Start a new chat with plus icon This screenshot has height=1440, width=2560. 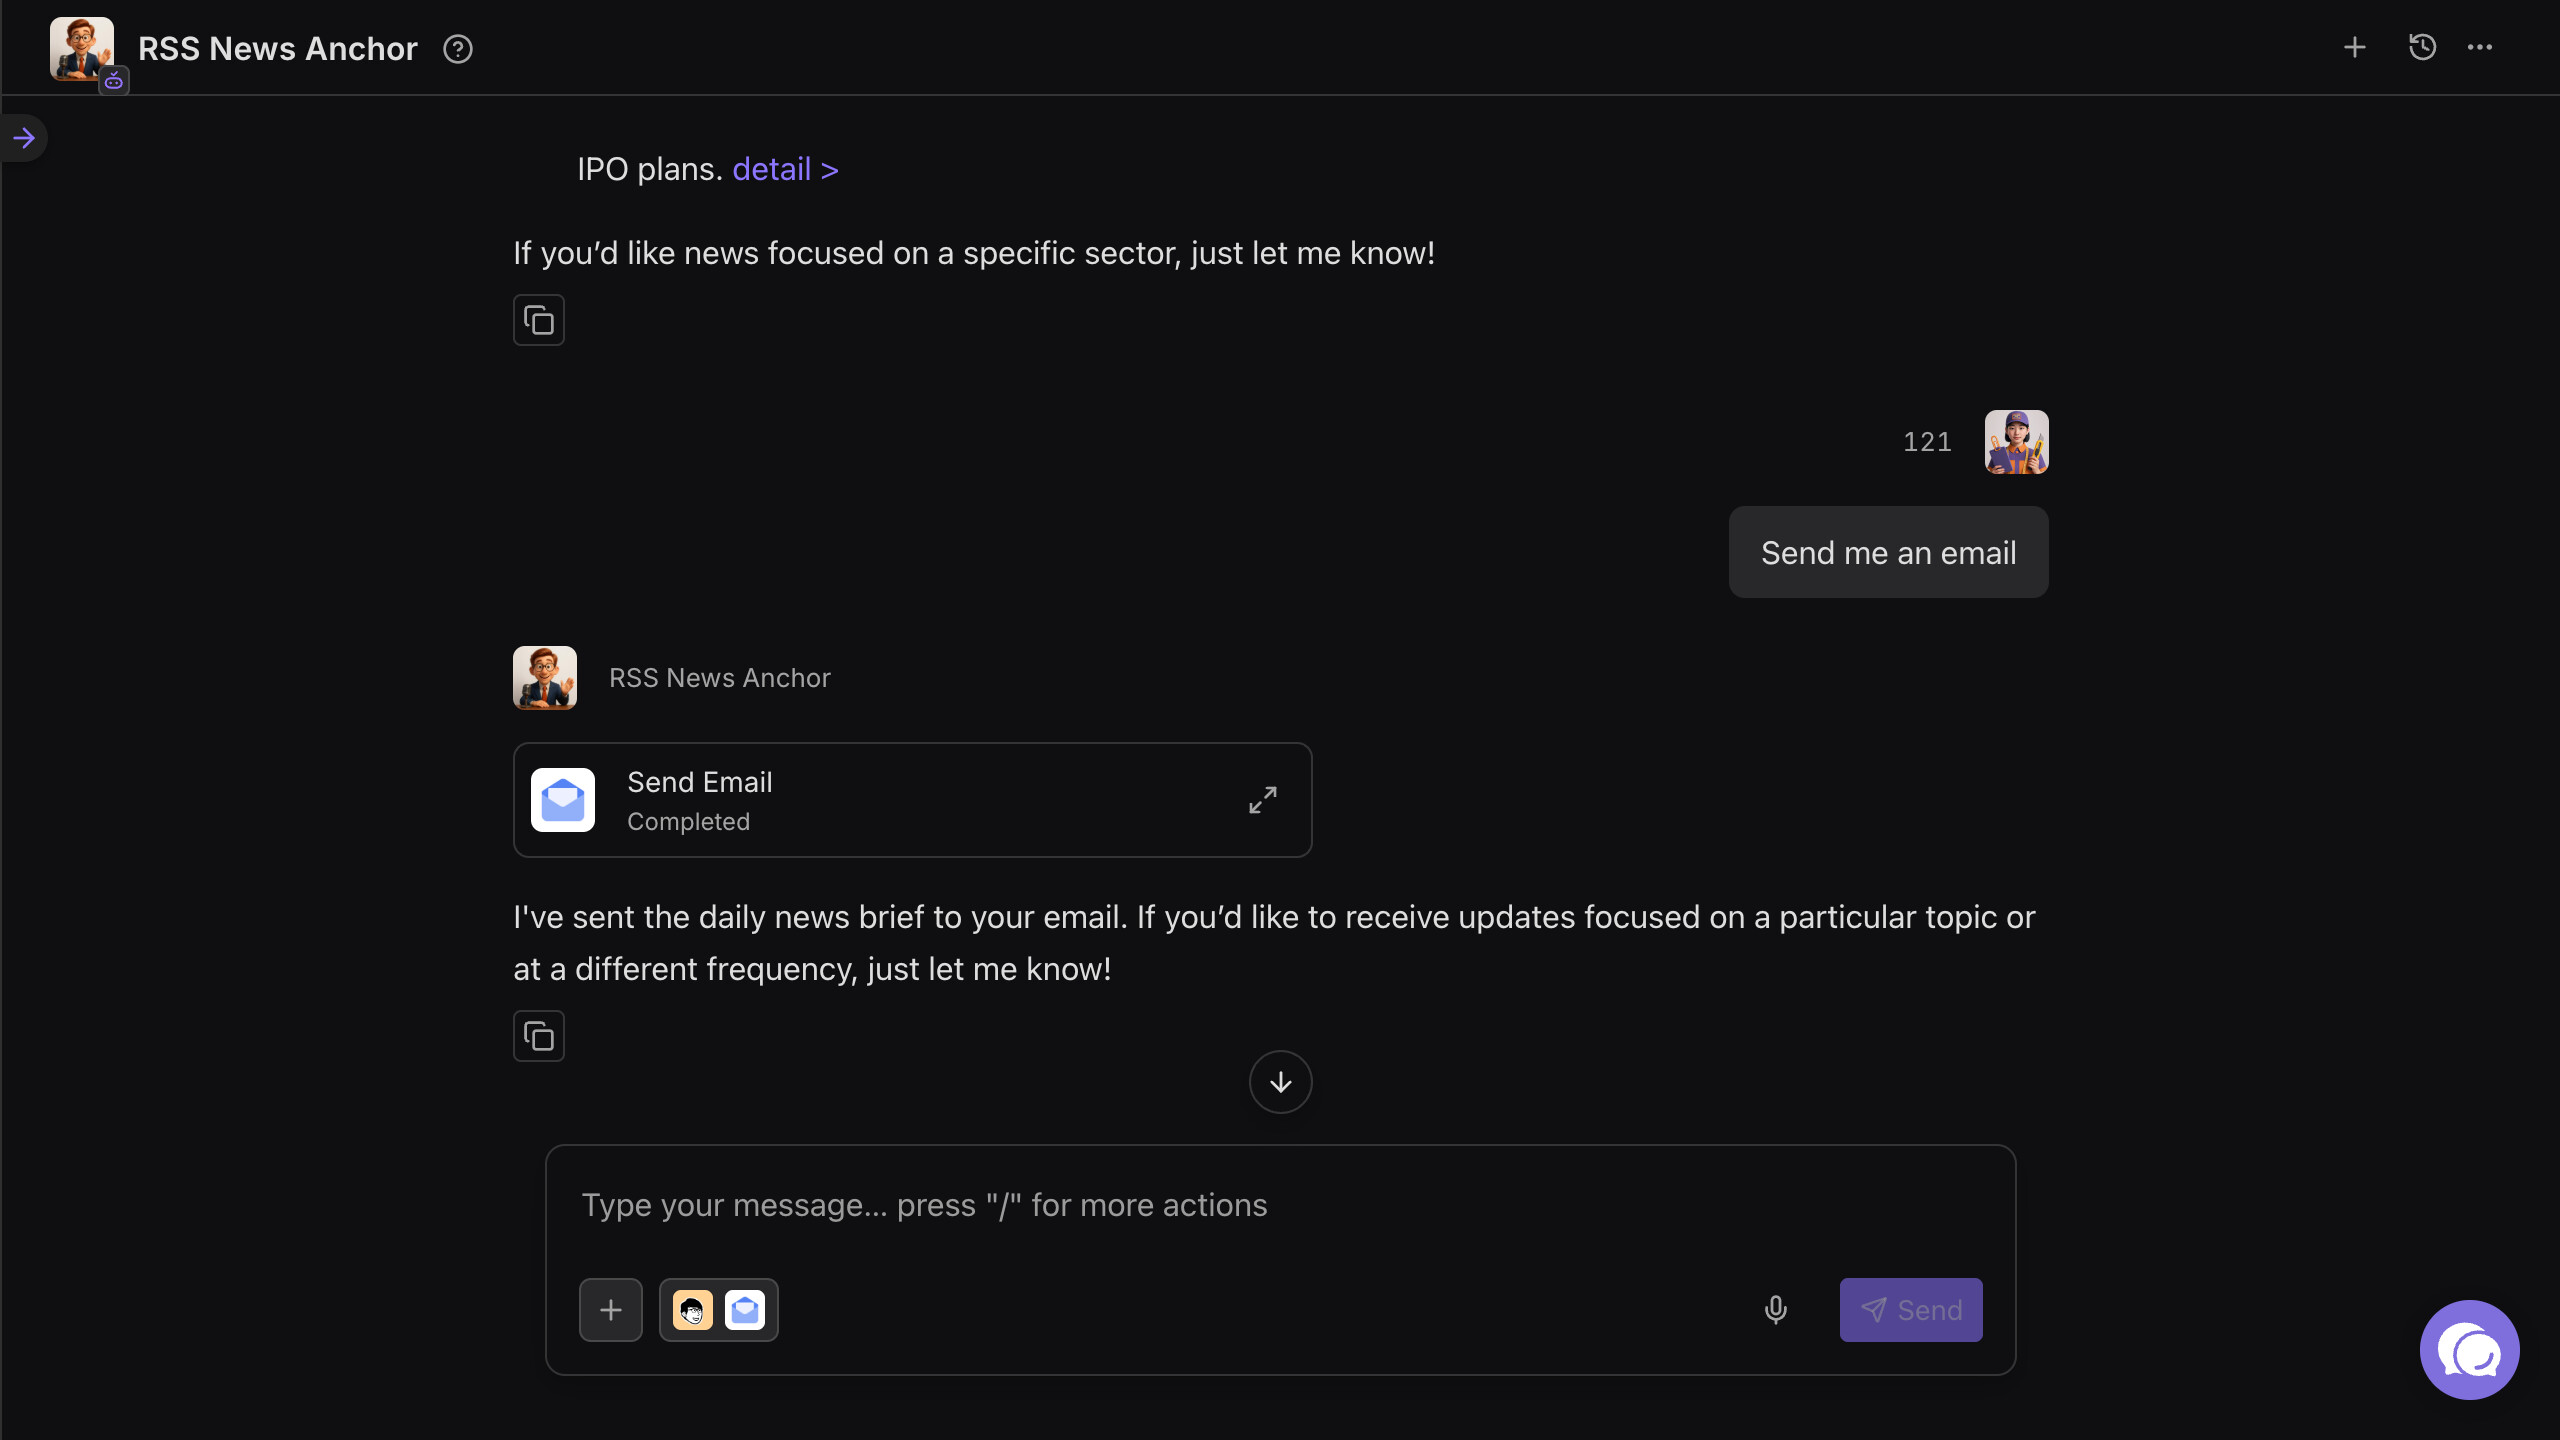[2355, 47]
